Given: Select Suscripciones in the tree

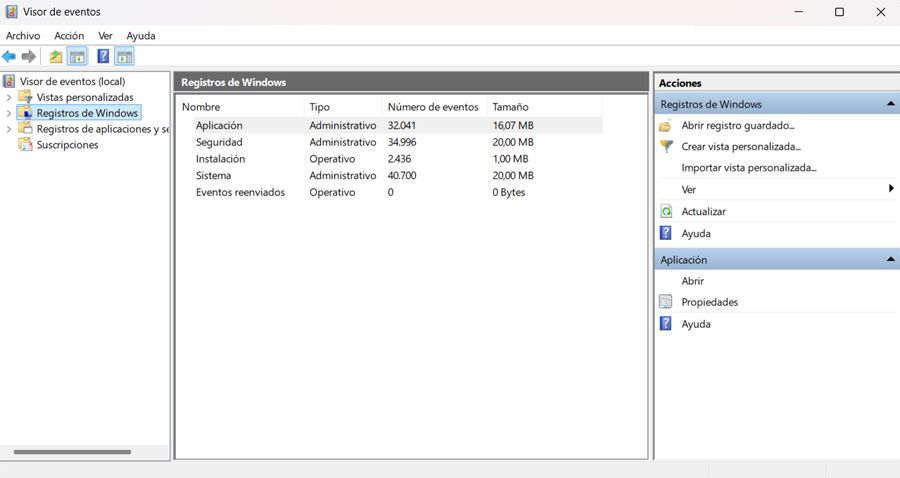Looking at the screenshot, I should (x=67, y=145).
